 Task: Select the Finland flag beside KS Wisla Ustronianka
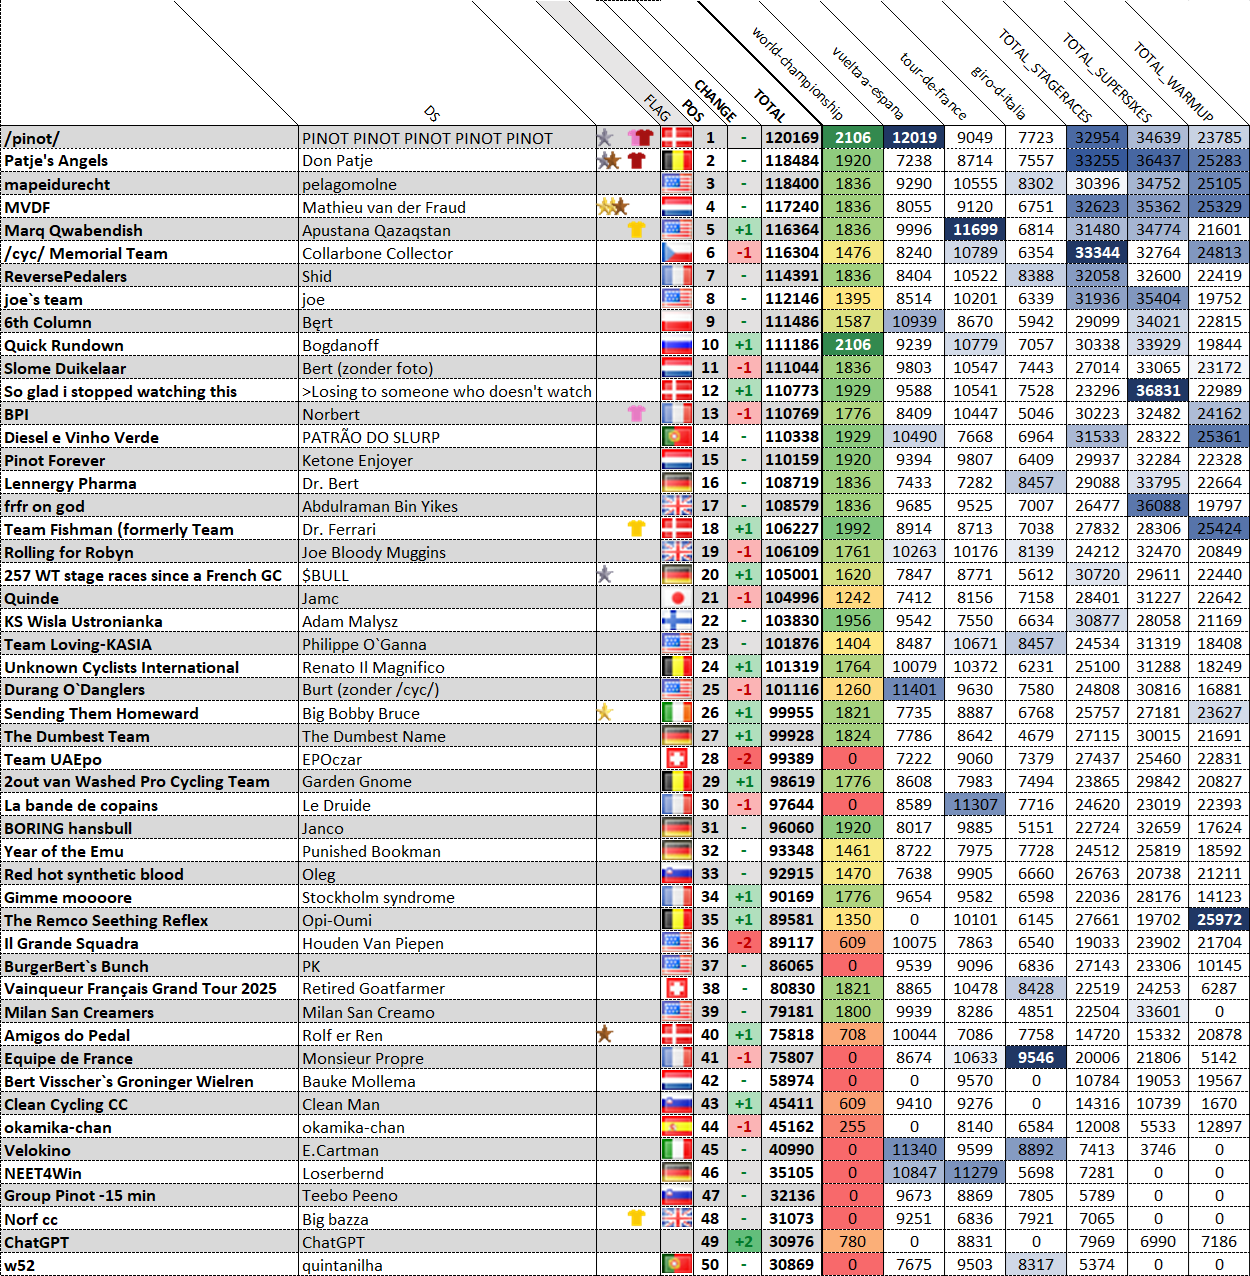coord(677,621)
